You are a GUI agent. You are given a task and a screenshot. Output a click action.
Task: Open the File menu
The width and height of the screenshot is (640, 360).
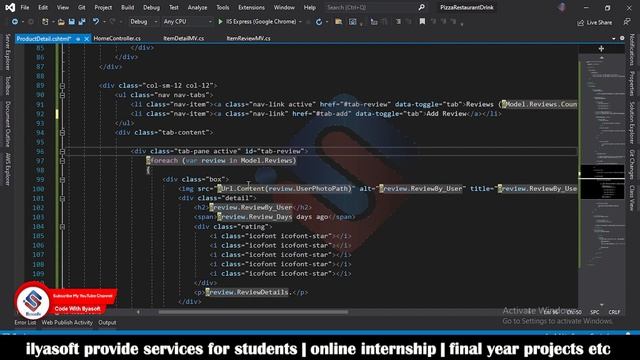[x=24, y=7]
